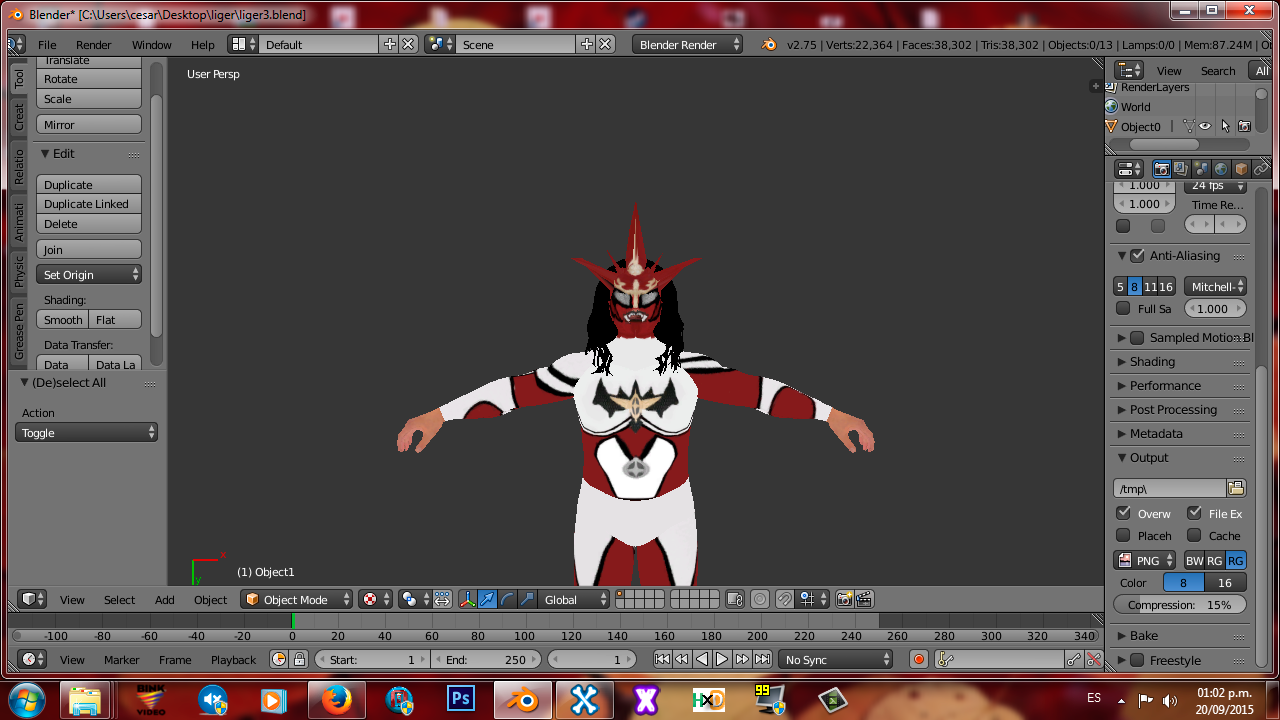This screenshot has height=720, width=1280.
Task: Expand the Bake panel
Action: tap(1144, 636)
